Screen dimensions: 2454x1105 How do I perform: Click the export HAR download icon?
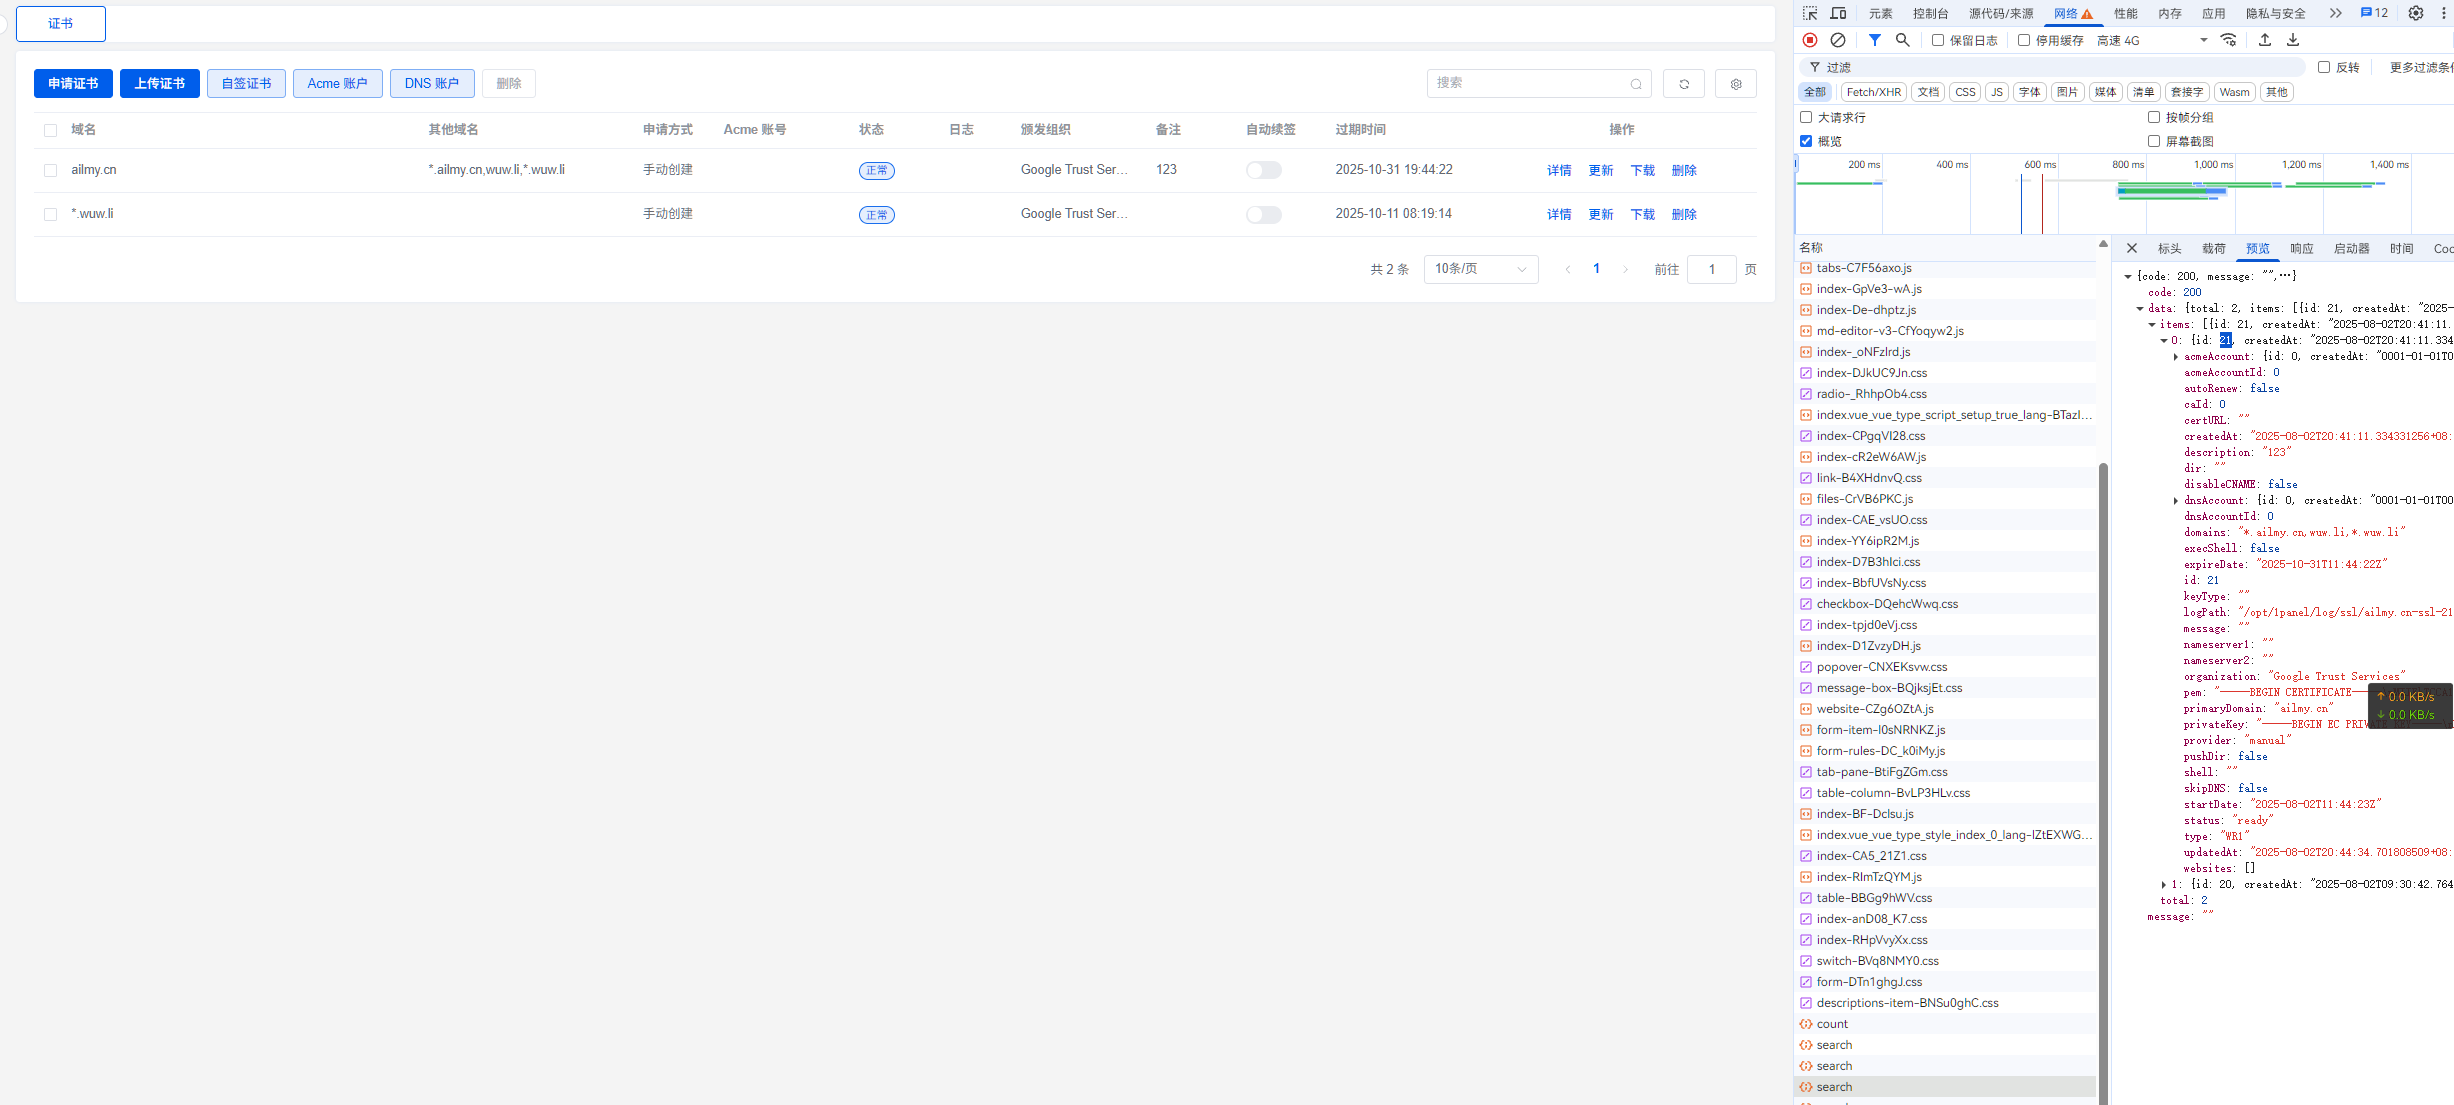(x=2293, y=40)
